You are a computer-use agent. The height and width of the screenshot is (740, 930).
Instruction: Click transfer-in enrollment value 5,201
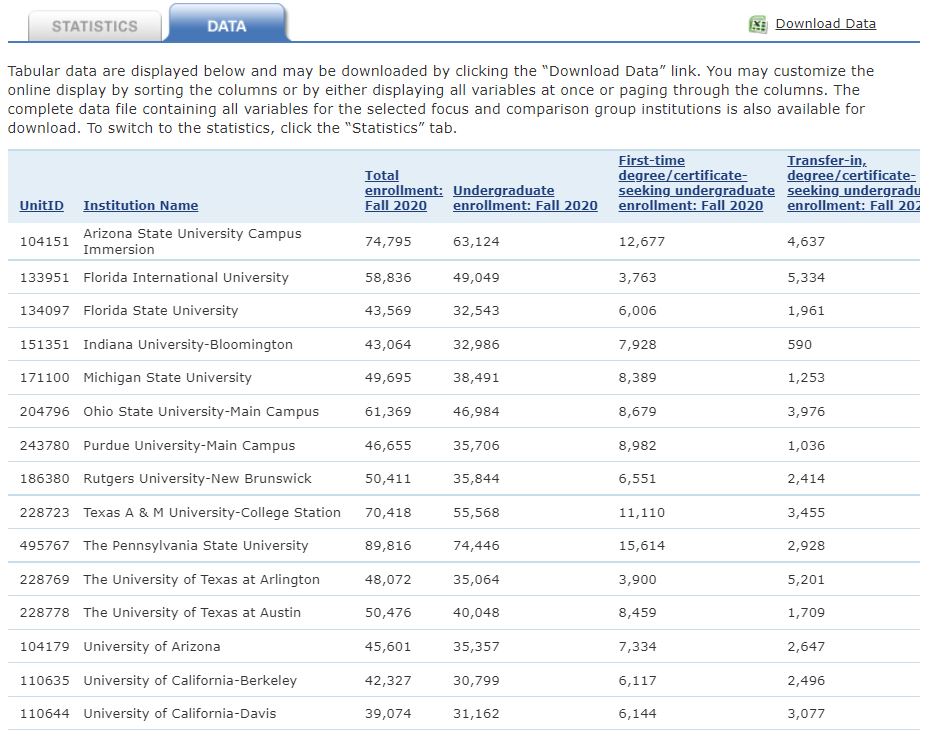coord(806,579)
